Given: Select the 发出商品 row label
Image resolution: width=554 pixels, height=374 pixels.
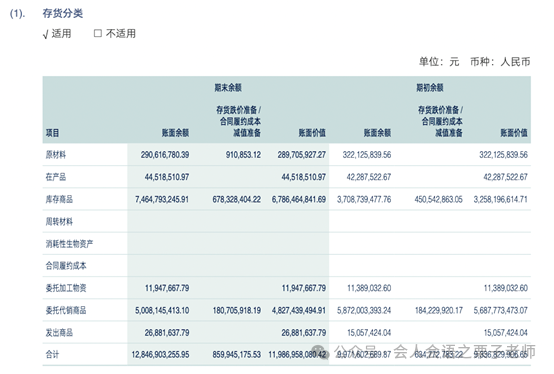Looking at the screenshot, I should (x=59, y=332).
